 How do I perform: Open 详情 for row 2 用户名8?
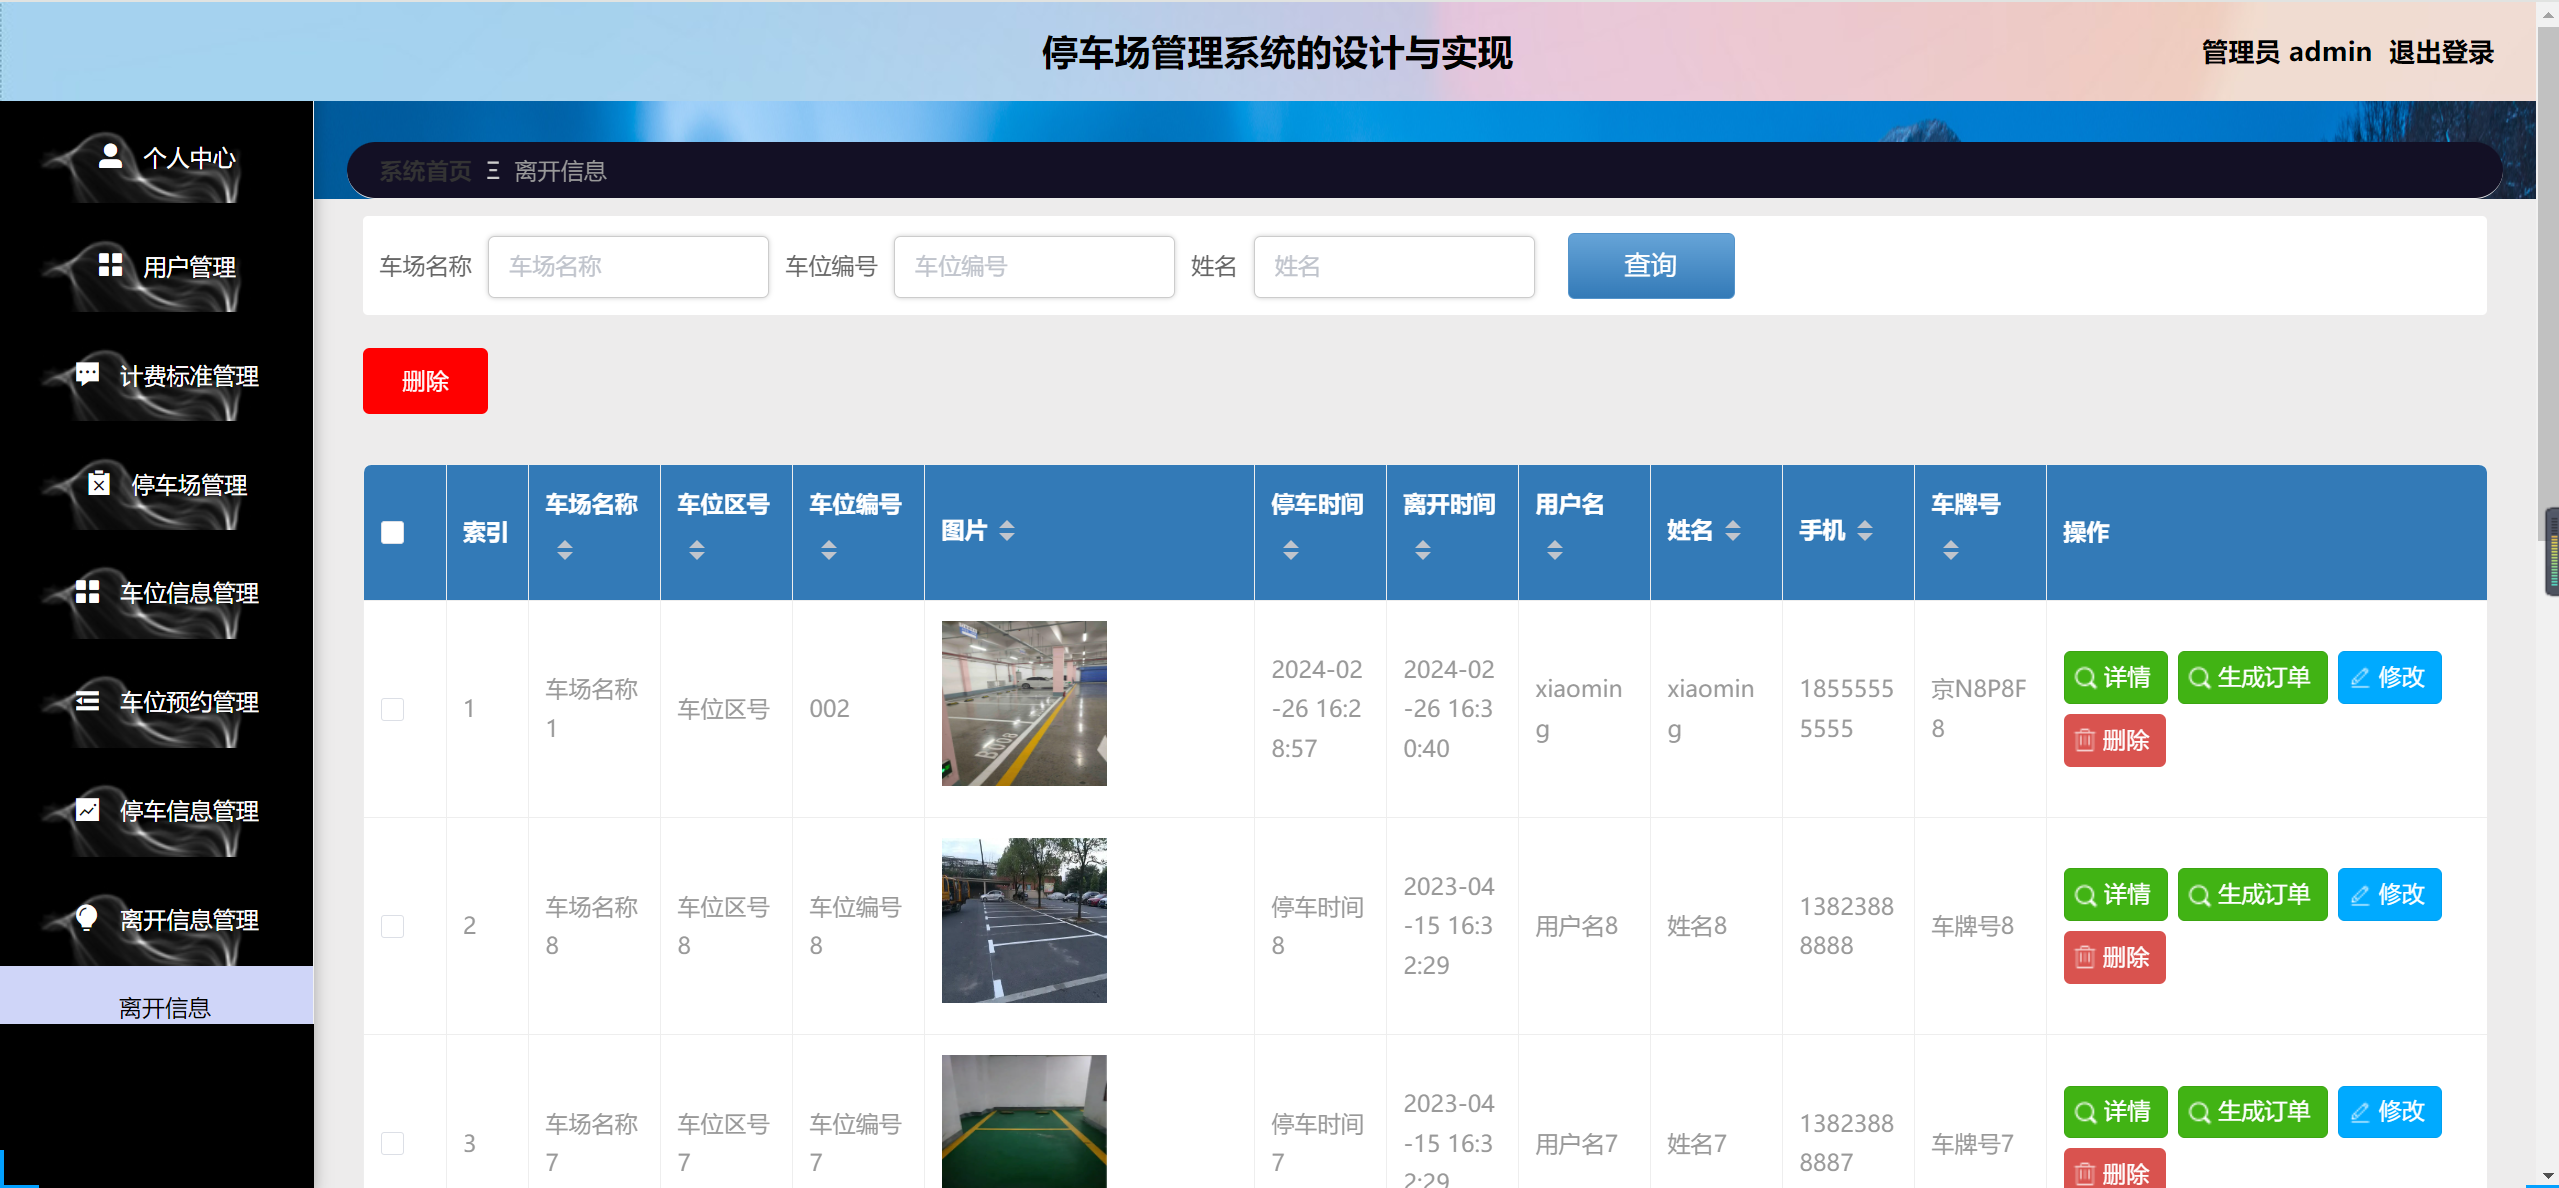2115,895
